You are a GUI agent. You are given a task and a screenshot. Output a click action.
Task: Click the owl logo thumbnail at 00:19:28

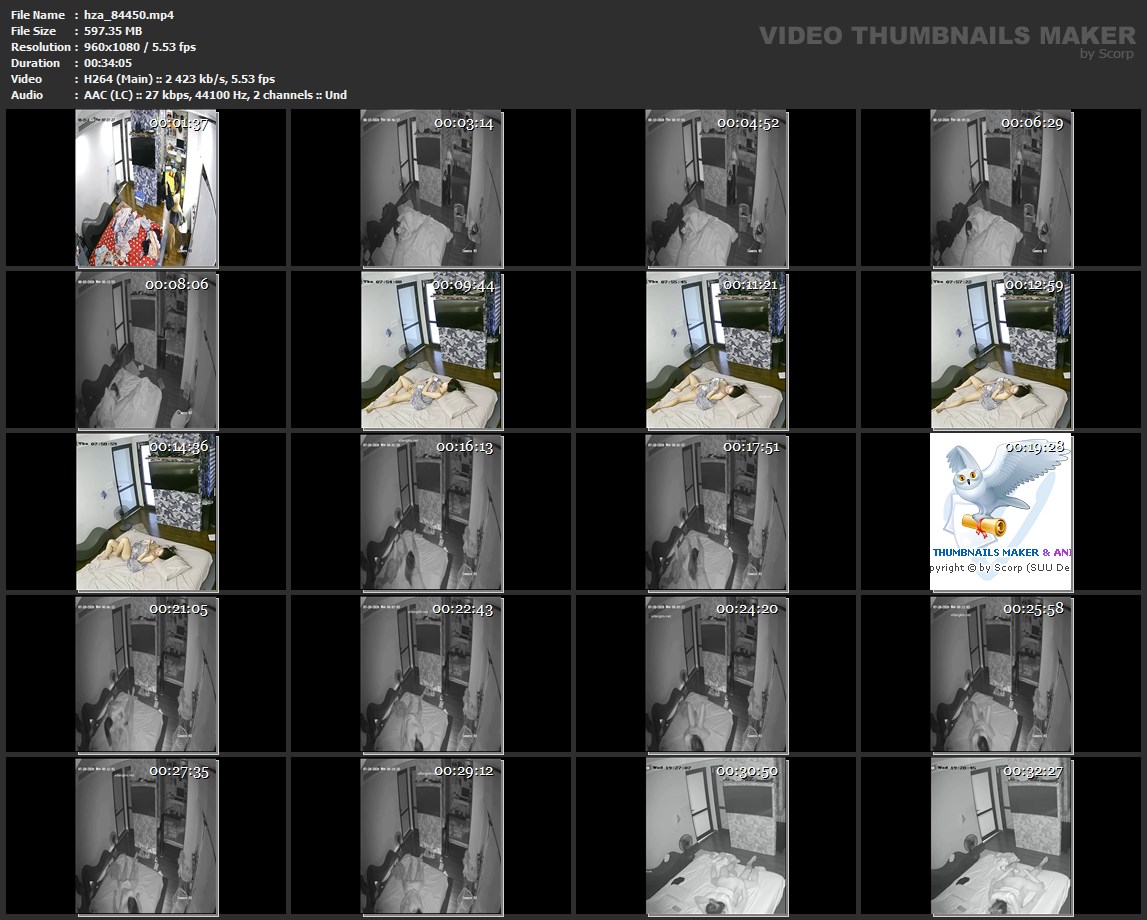(x=1001, y=512)
